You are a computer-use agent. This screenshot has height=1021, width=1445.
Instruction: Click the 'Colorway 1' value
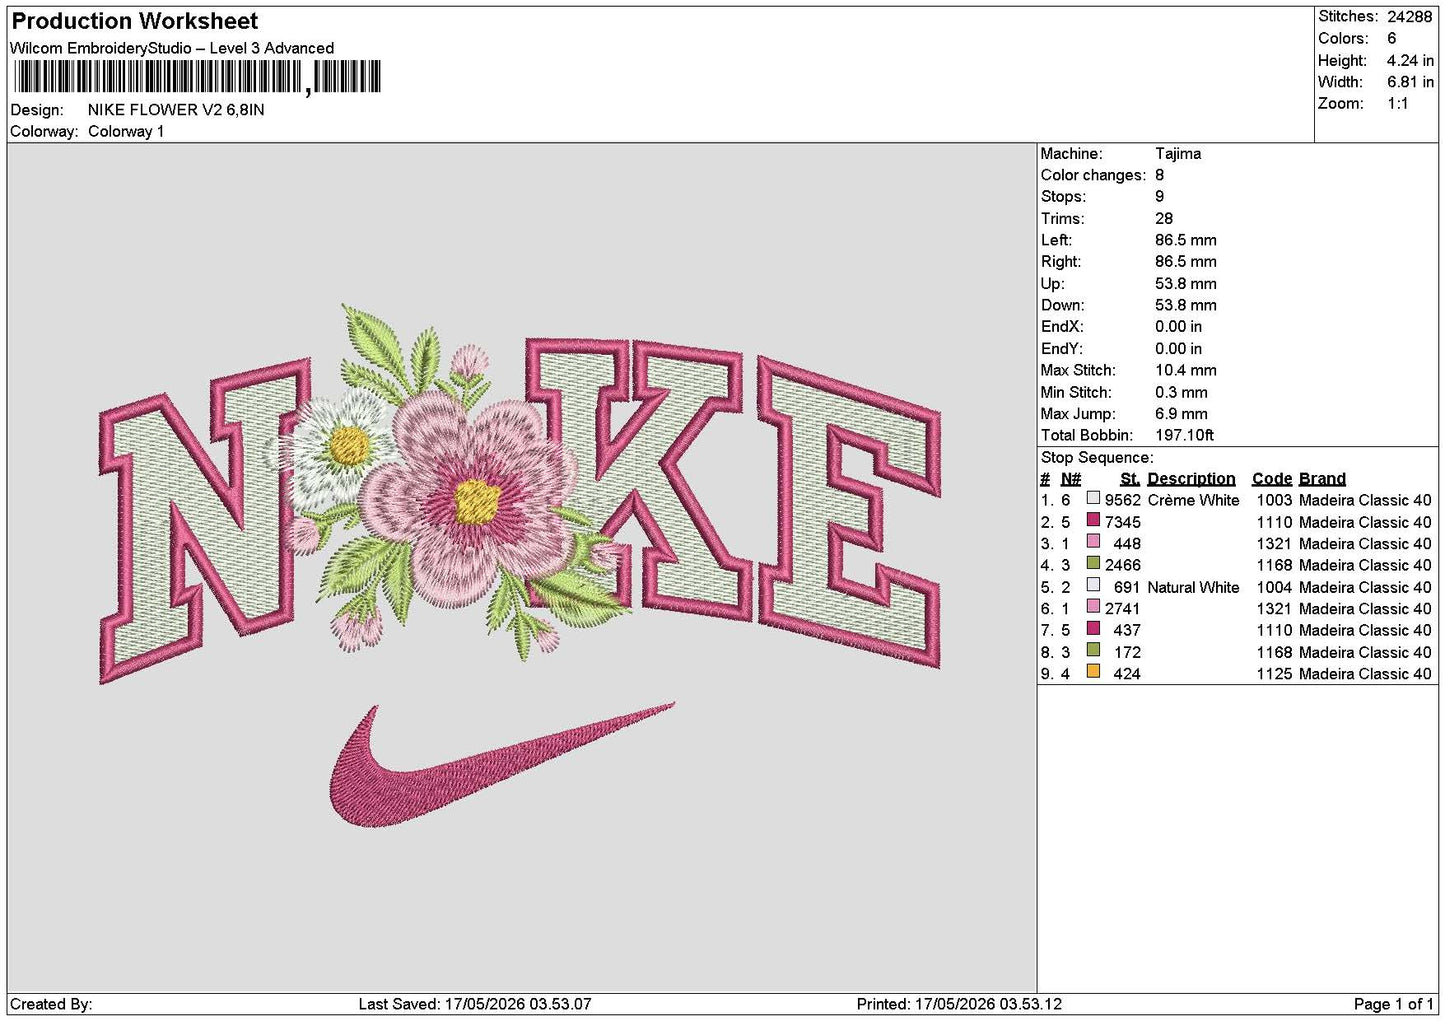(126, 131)
